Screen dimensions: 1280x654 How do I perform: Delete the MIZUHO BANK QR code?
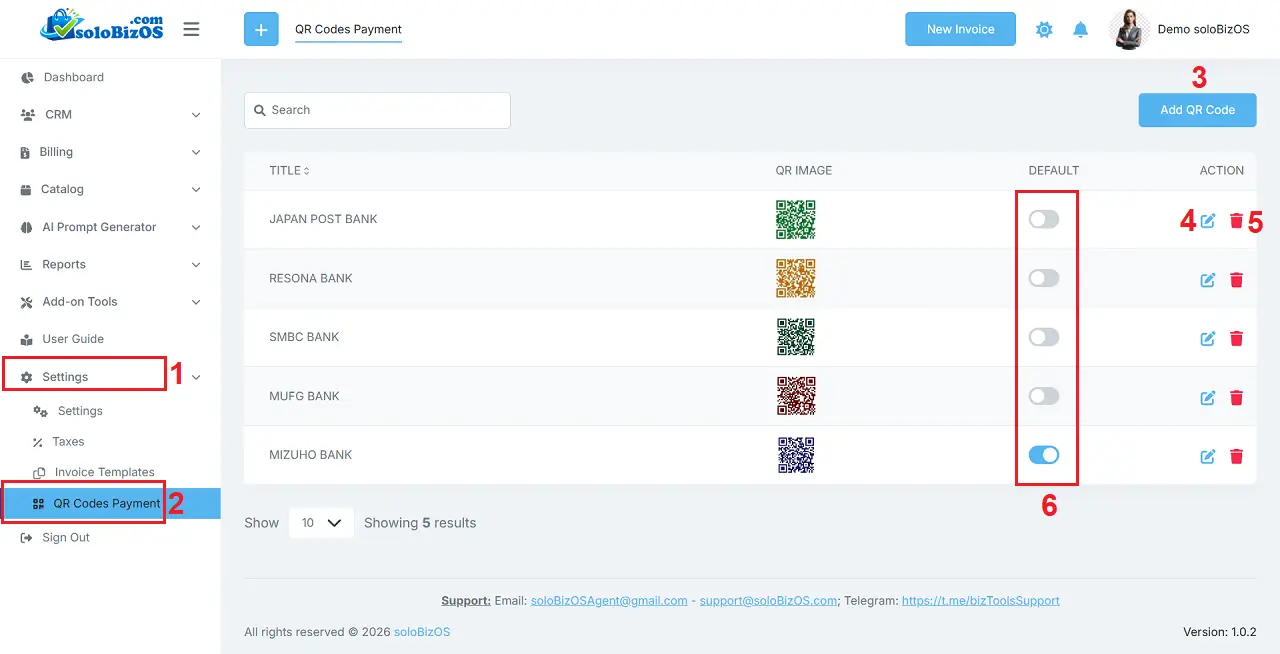[x=1236, y=457]
